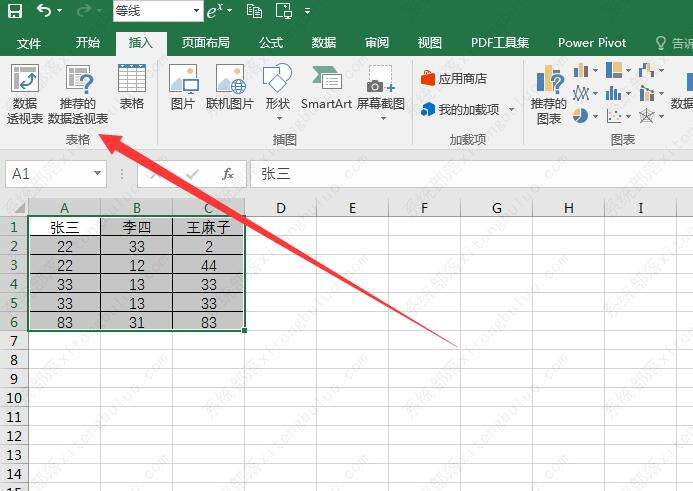Insert a scatter chart
693x491 pixels.
coord(614,116)
